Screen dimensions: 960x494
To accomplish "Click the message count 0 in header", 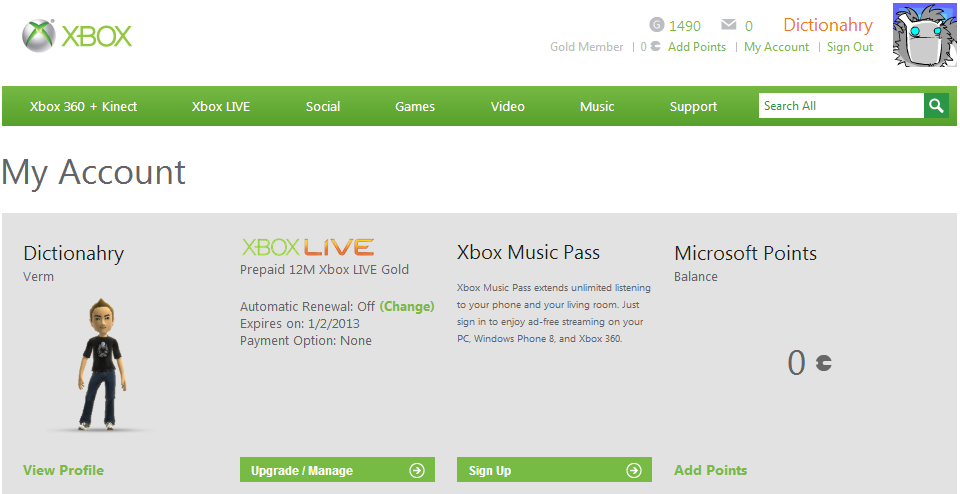I will pyautogui.click(x=748, y=26).
